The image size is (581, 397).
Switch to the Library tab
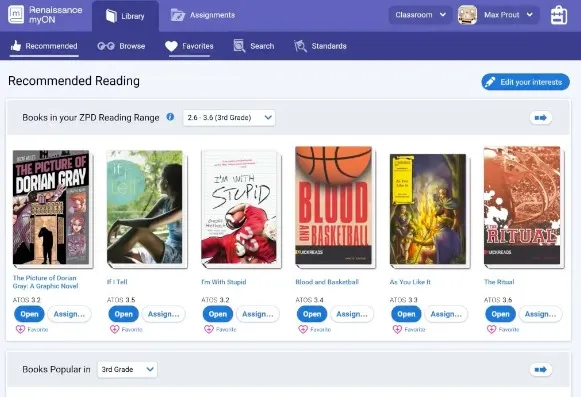[125, 16]
